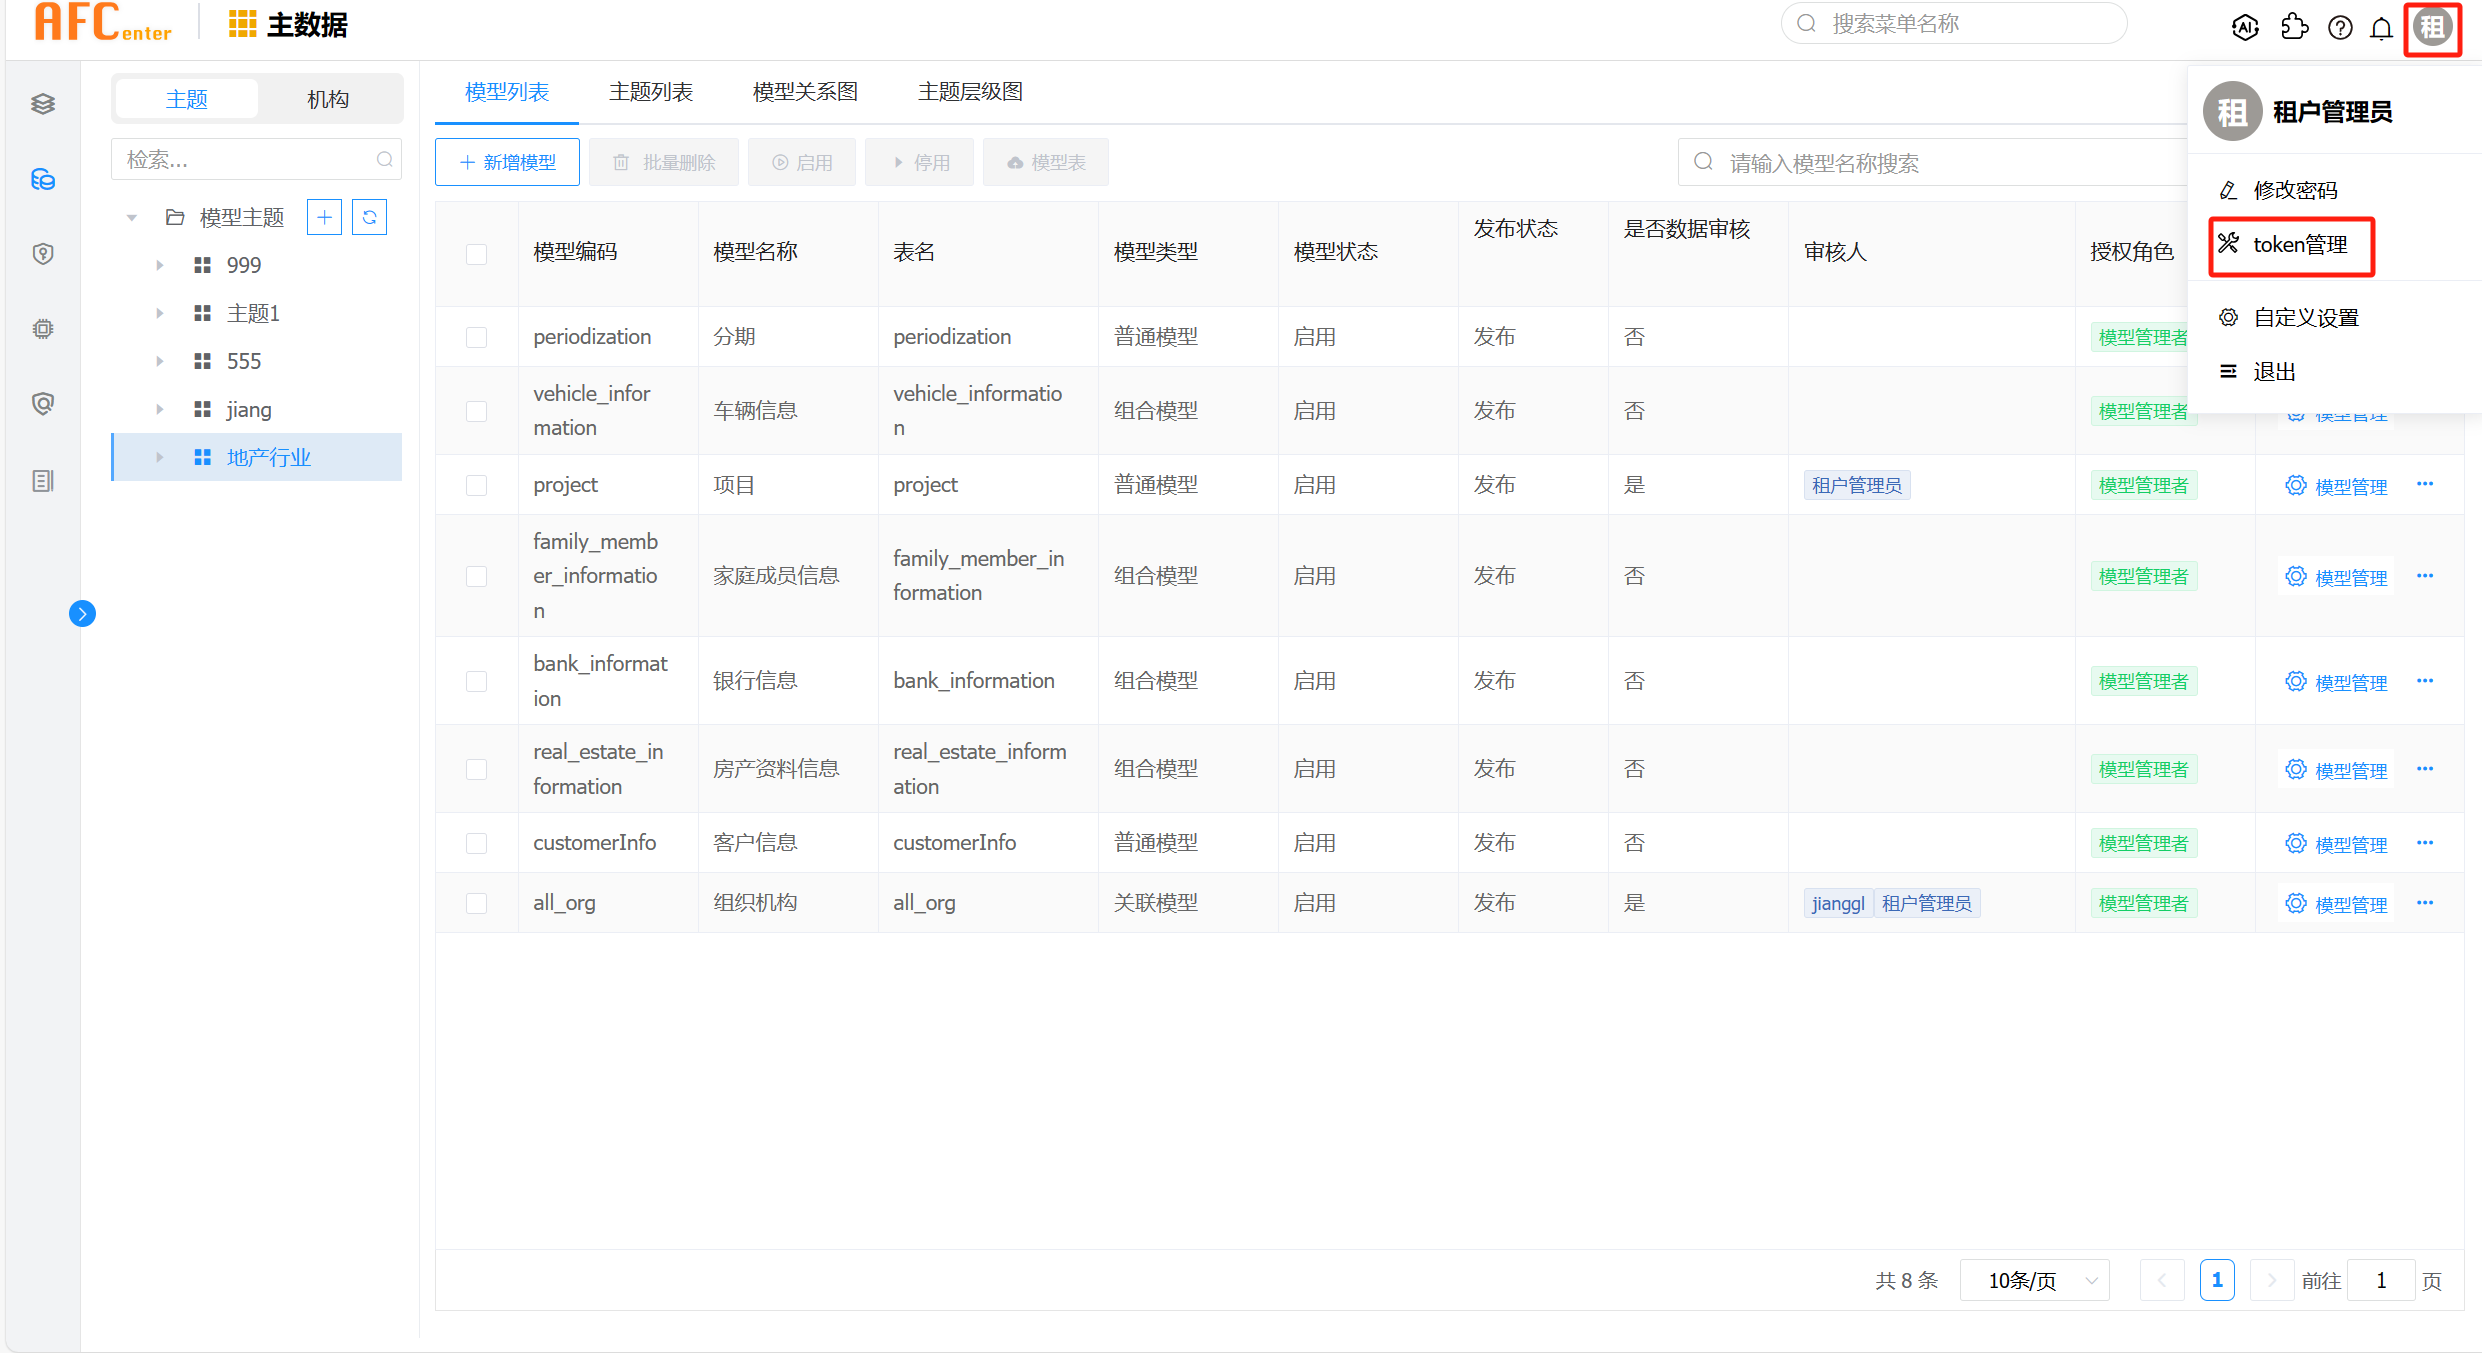Image resolution: width=2482 pixels, height=1353 pixels.
Task: Toggle the select-all checkbox in table header
Action: click(x=477, y=254)
